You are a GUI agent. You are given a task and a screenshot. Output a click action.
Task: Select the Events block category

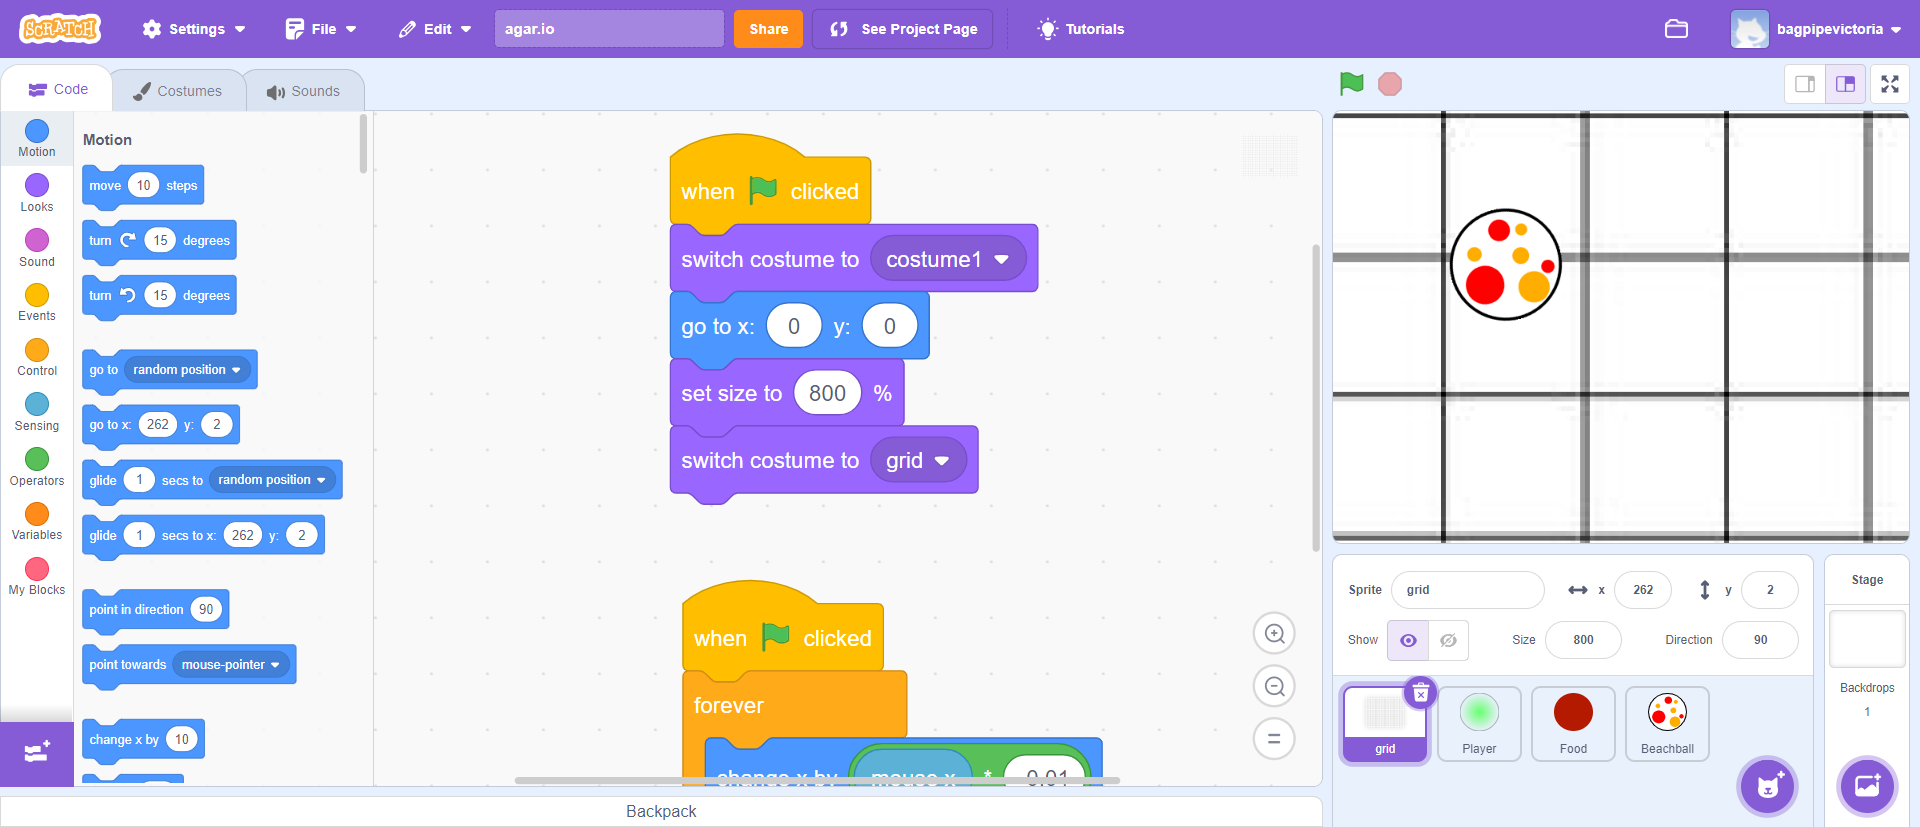click(37, 302)
